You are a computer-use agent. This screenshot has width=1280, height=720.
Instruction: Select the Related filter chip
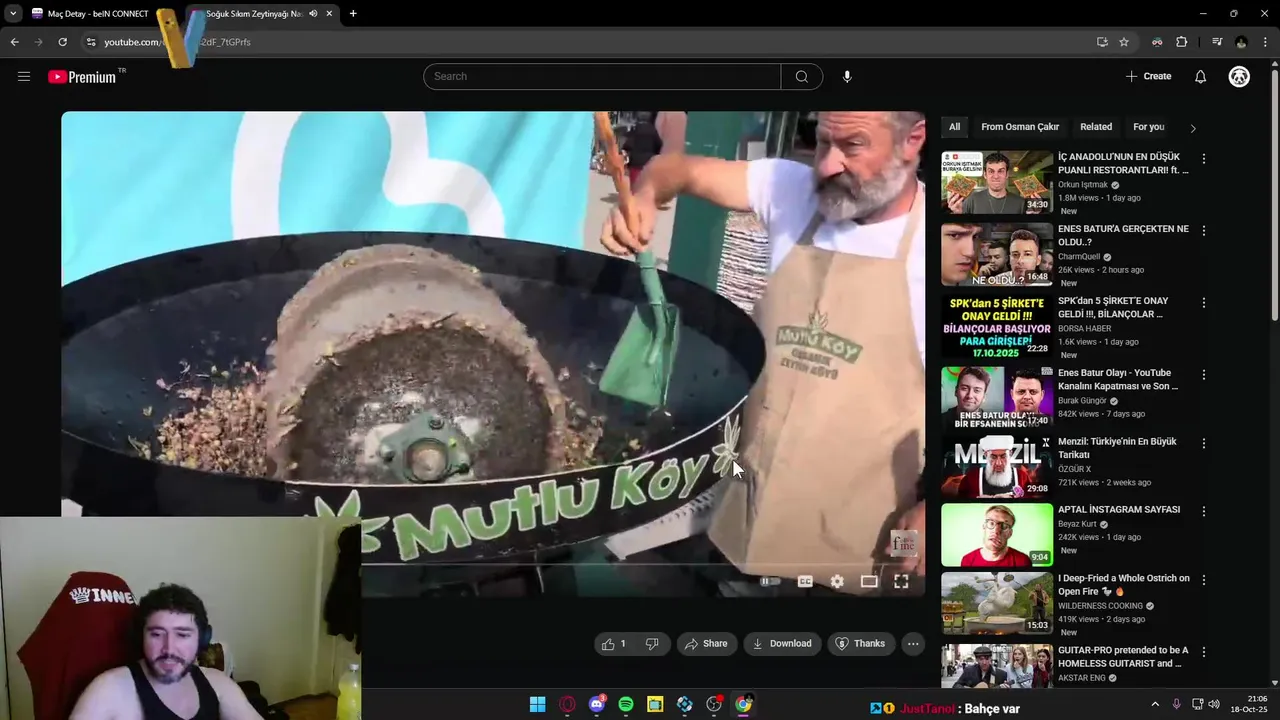pyautogui.click(x=1096, y=127)
